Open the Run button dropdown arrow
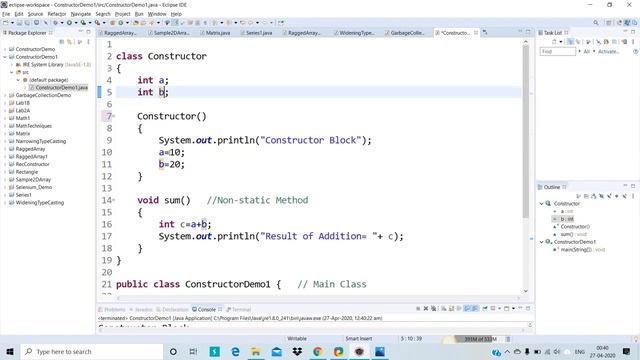This screenshot has width=640, height=360. tap(76, 23)
